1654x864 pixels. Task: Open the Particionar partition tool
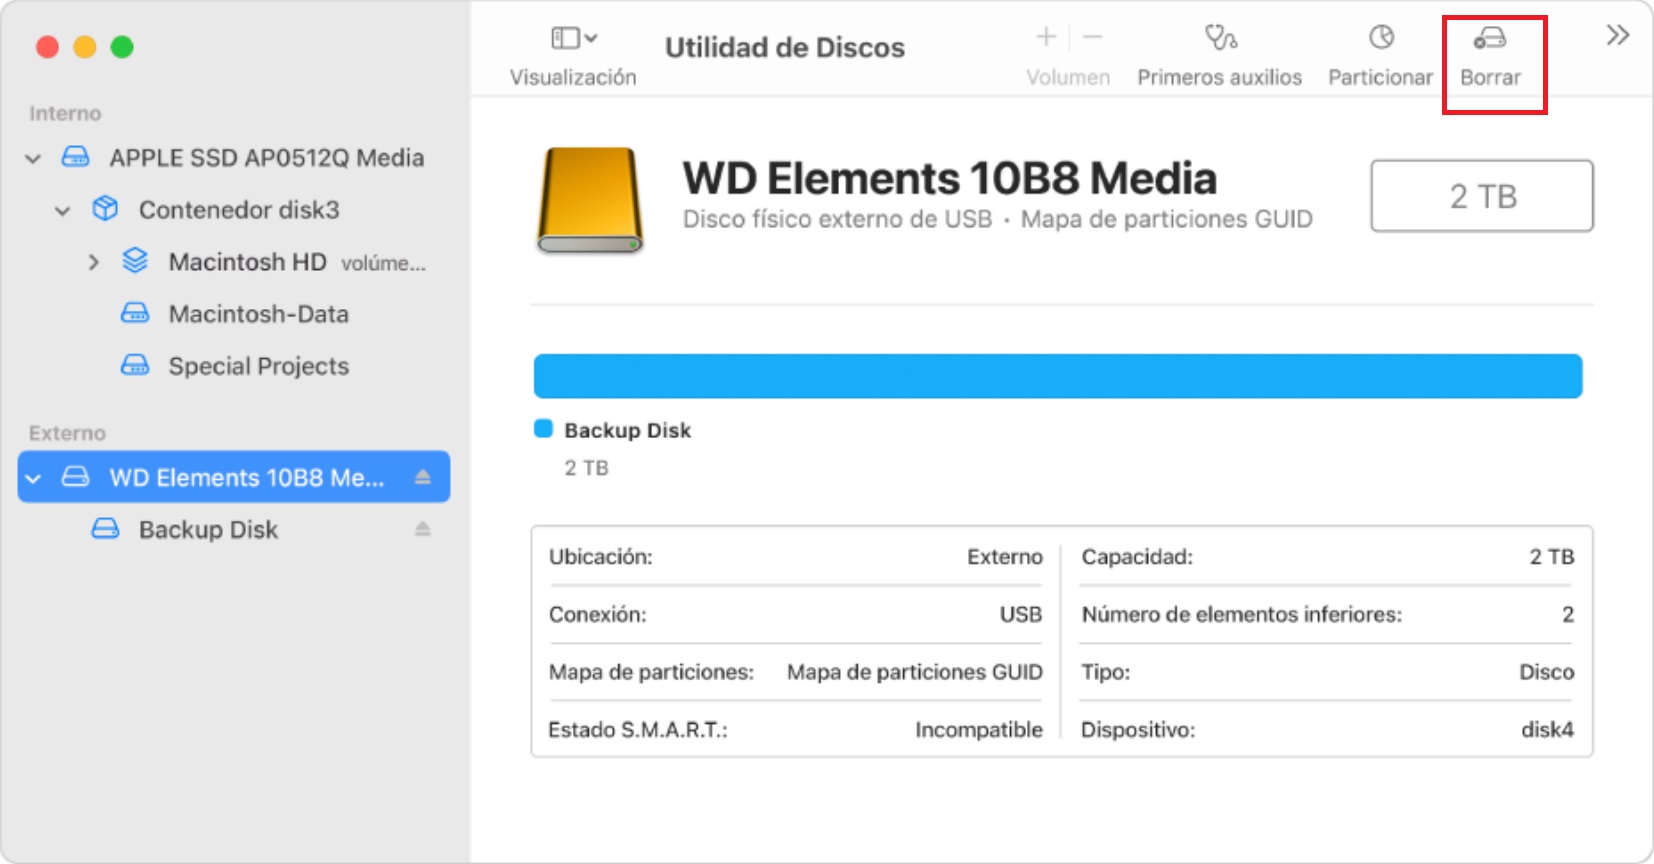click(1380, 39)
